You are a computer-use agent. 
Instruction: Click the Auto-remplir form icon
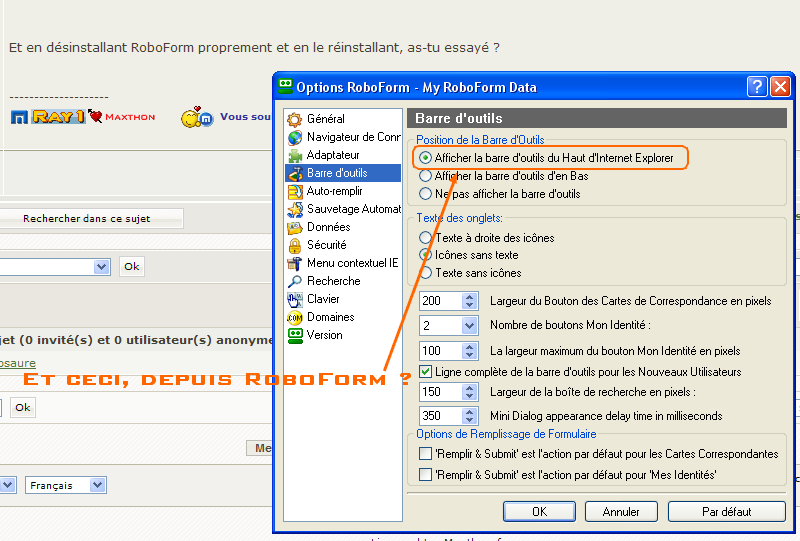pos(294,191)
